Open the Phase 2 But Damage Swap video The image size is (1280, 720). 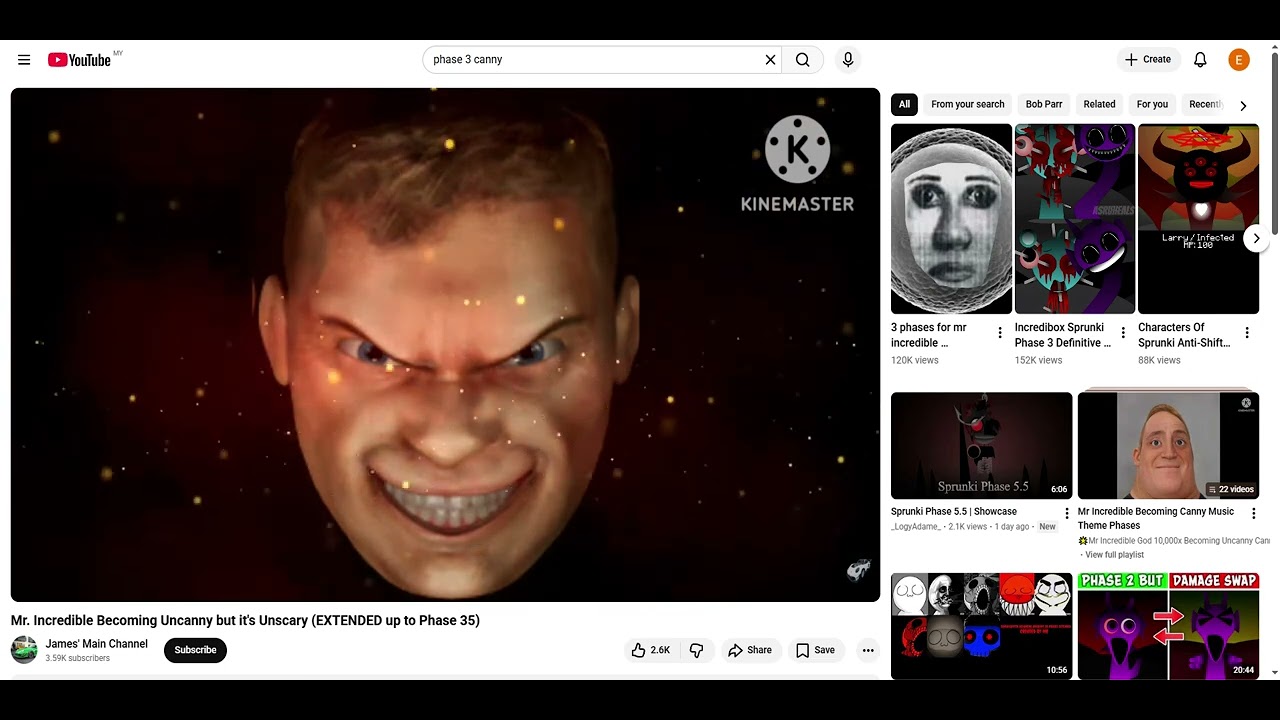coord(1168,626)
